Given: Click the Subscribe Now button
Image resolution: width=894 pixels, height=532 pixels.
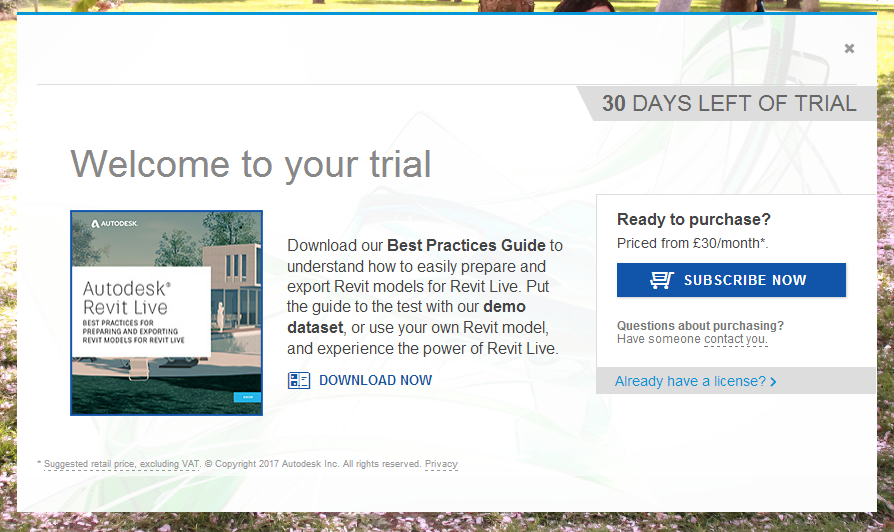Looking at the screenshot, I should point(731,280).
